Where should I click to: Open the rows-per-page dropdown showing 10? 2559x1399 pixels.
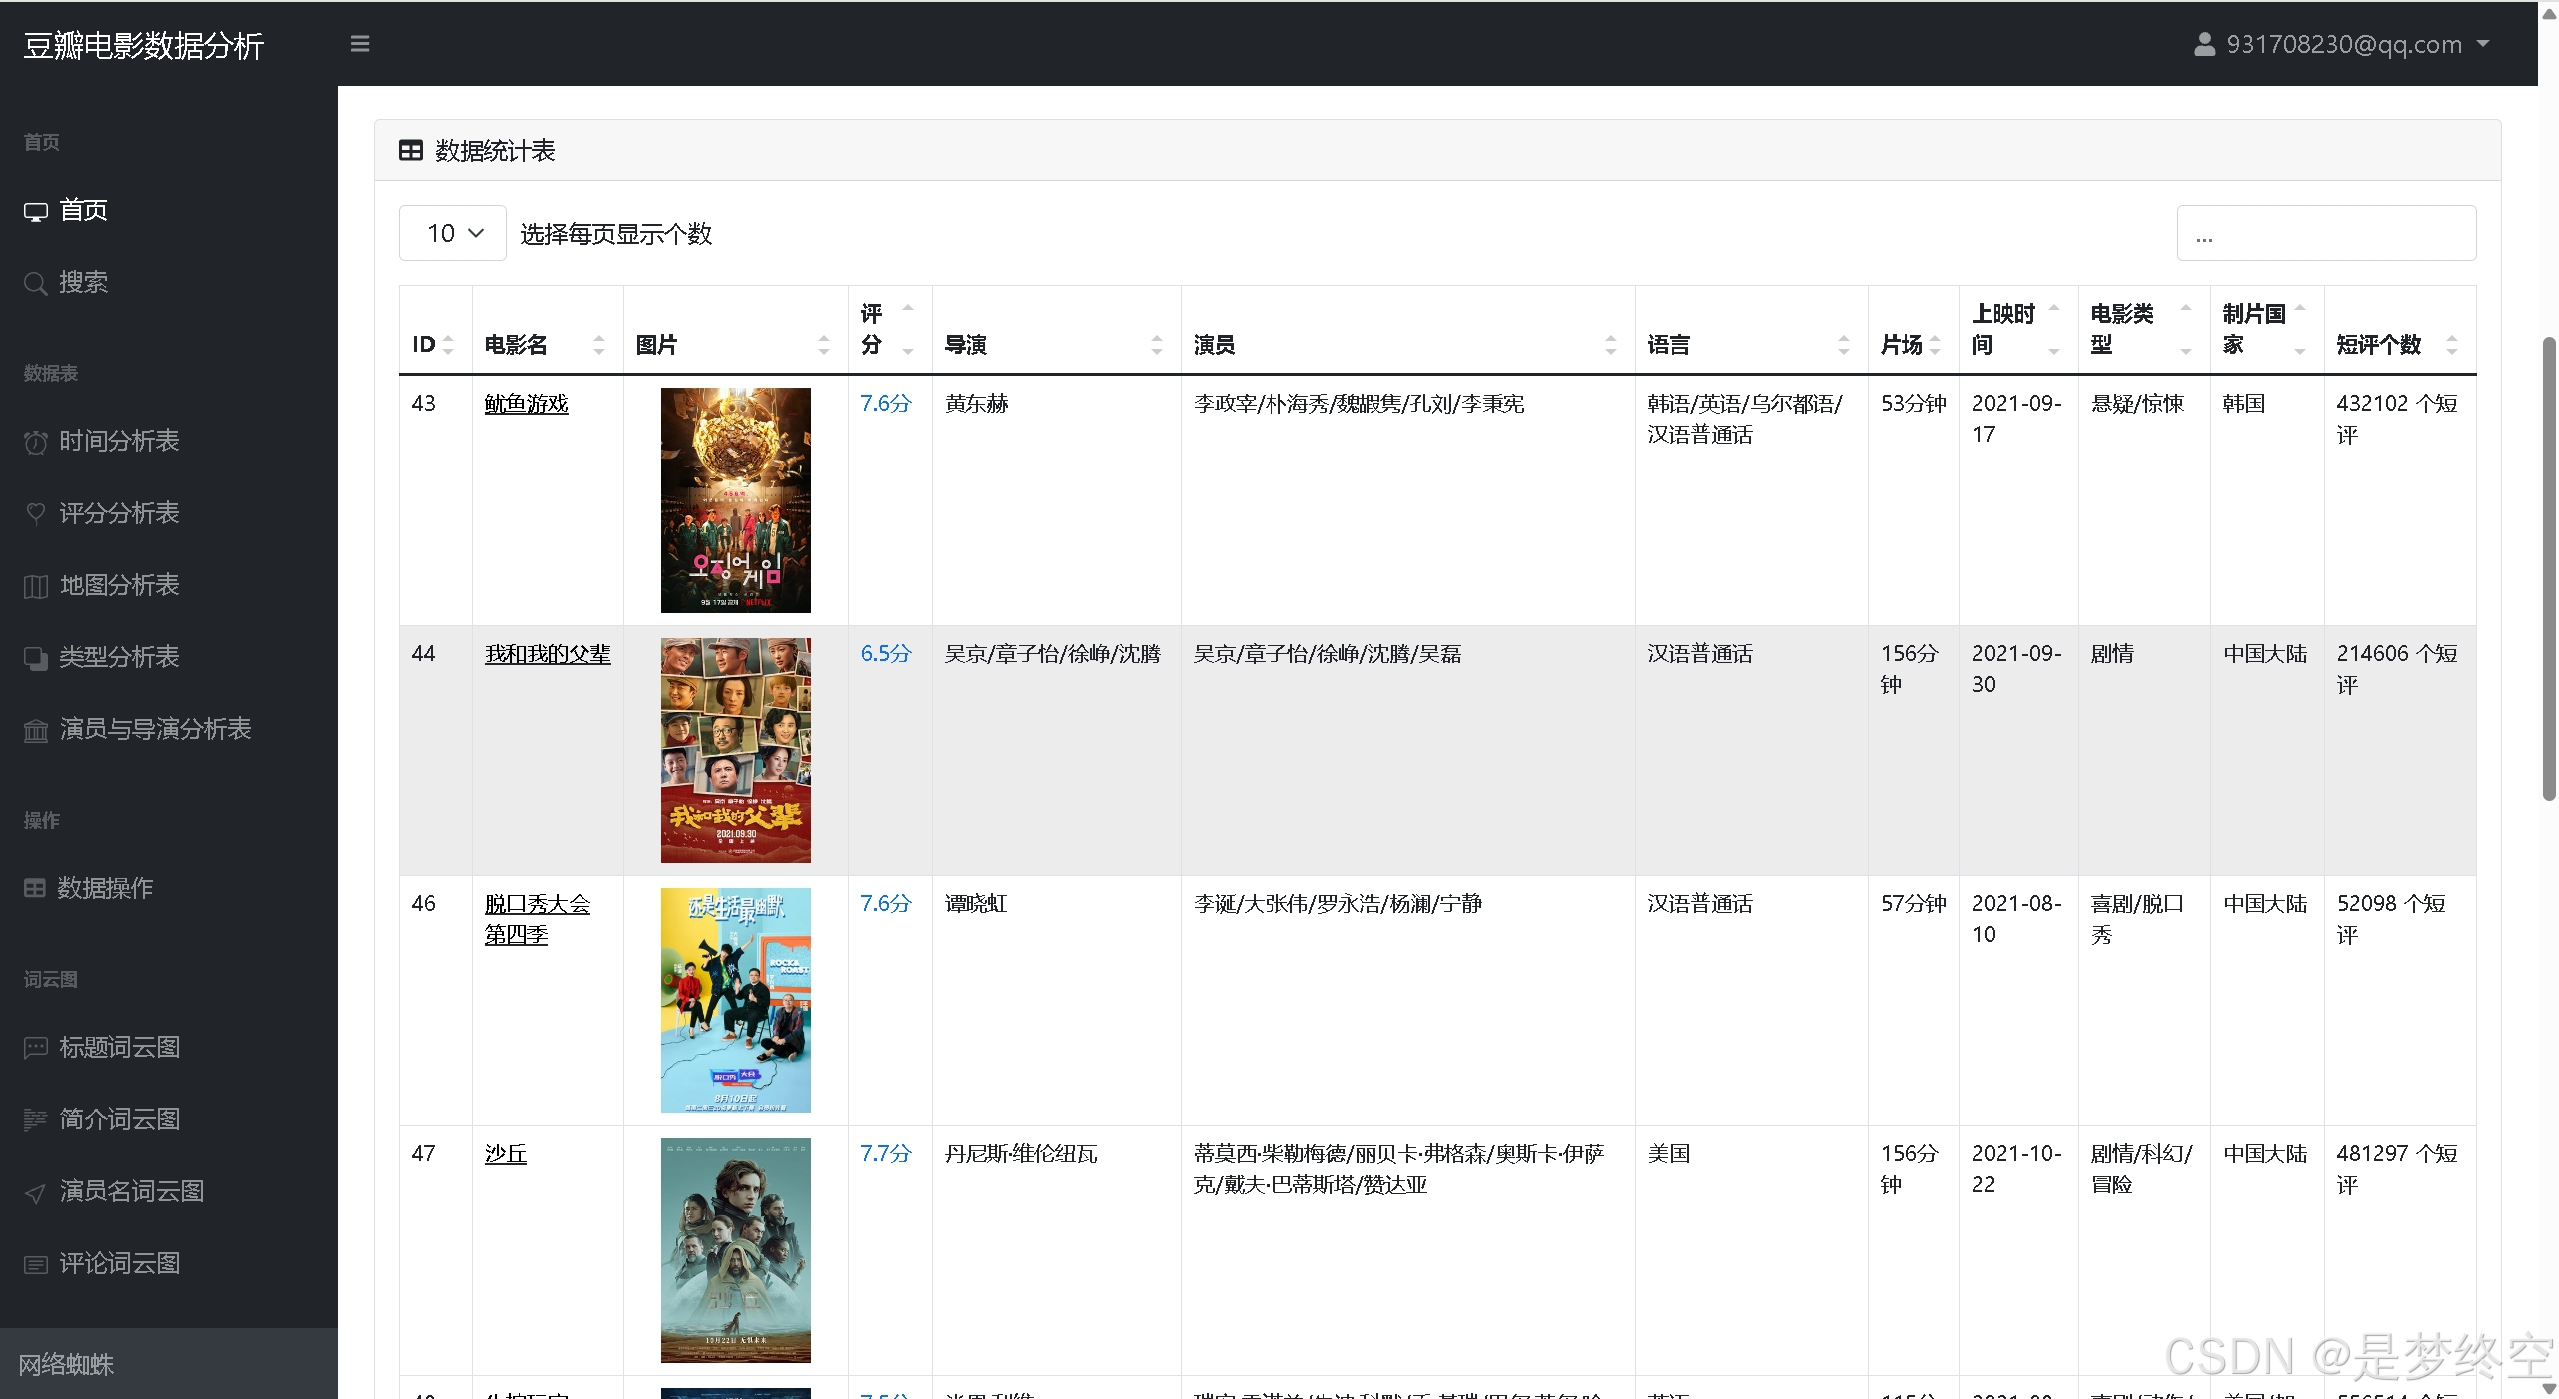(x=453, y=233)
